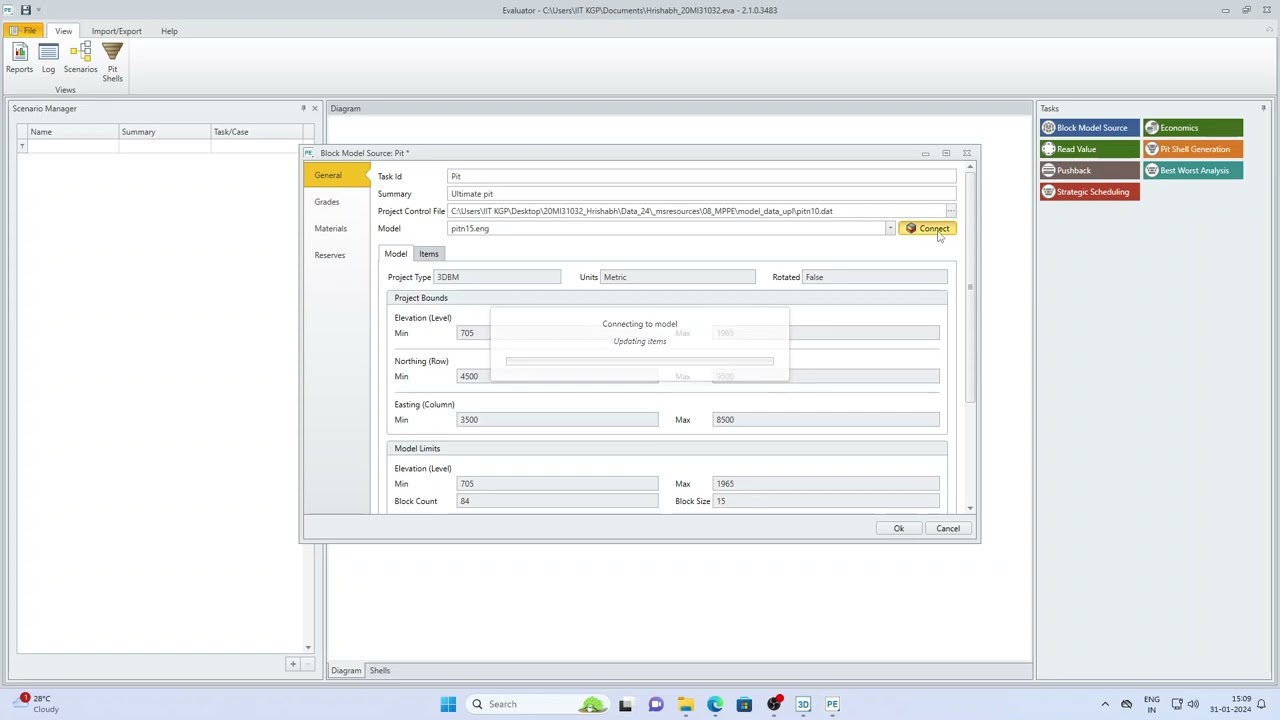Select the Economics task
The width and height of the screenshot is (1280, 720).
pyautogui.click(x=1193, y=128)
